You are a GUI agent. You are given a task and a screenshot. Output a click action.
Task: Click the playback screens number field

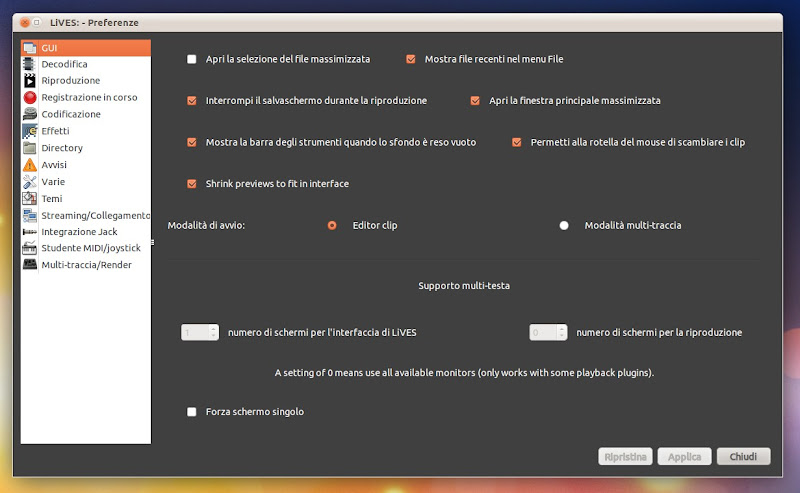543,333
